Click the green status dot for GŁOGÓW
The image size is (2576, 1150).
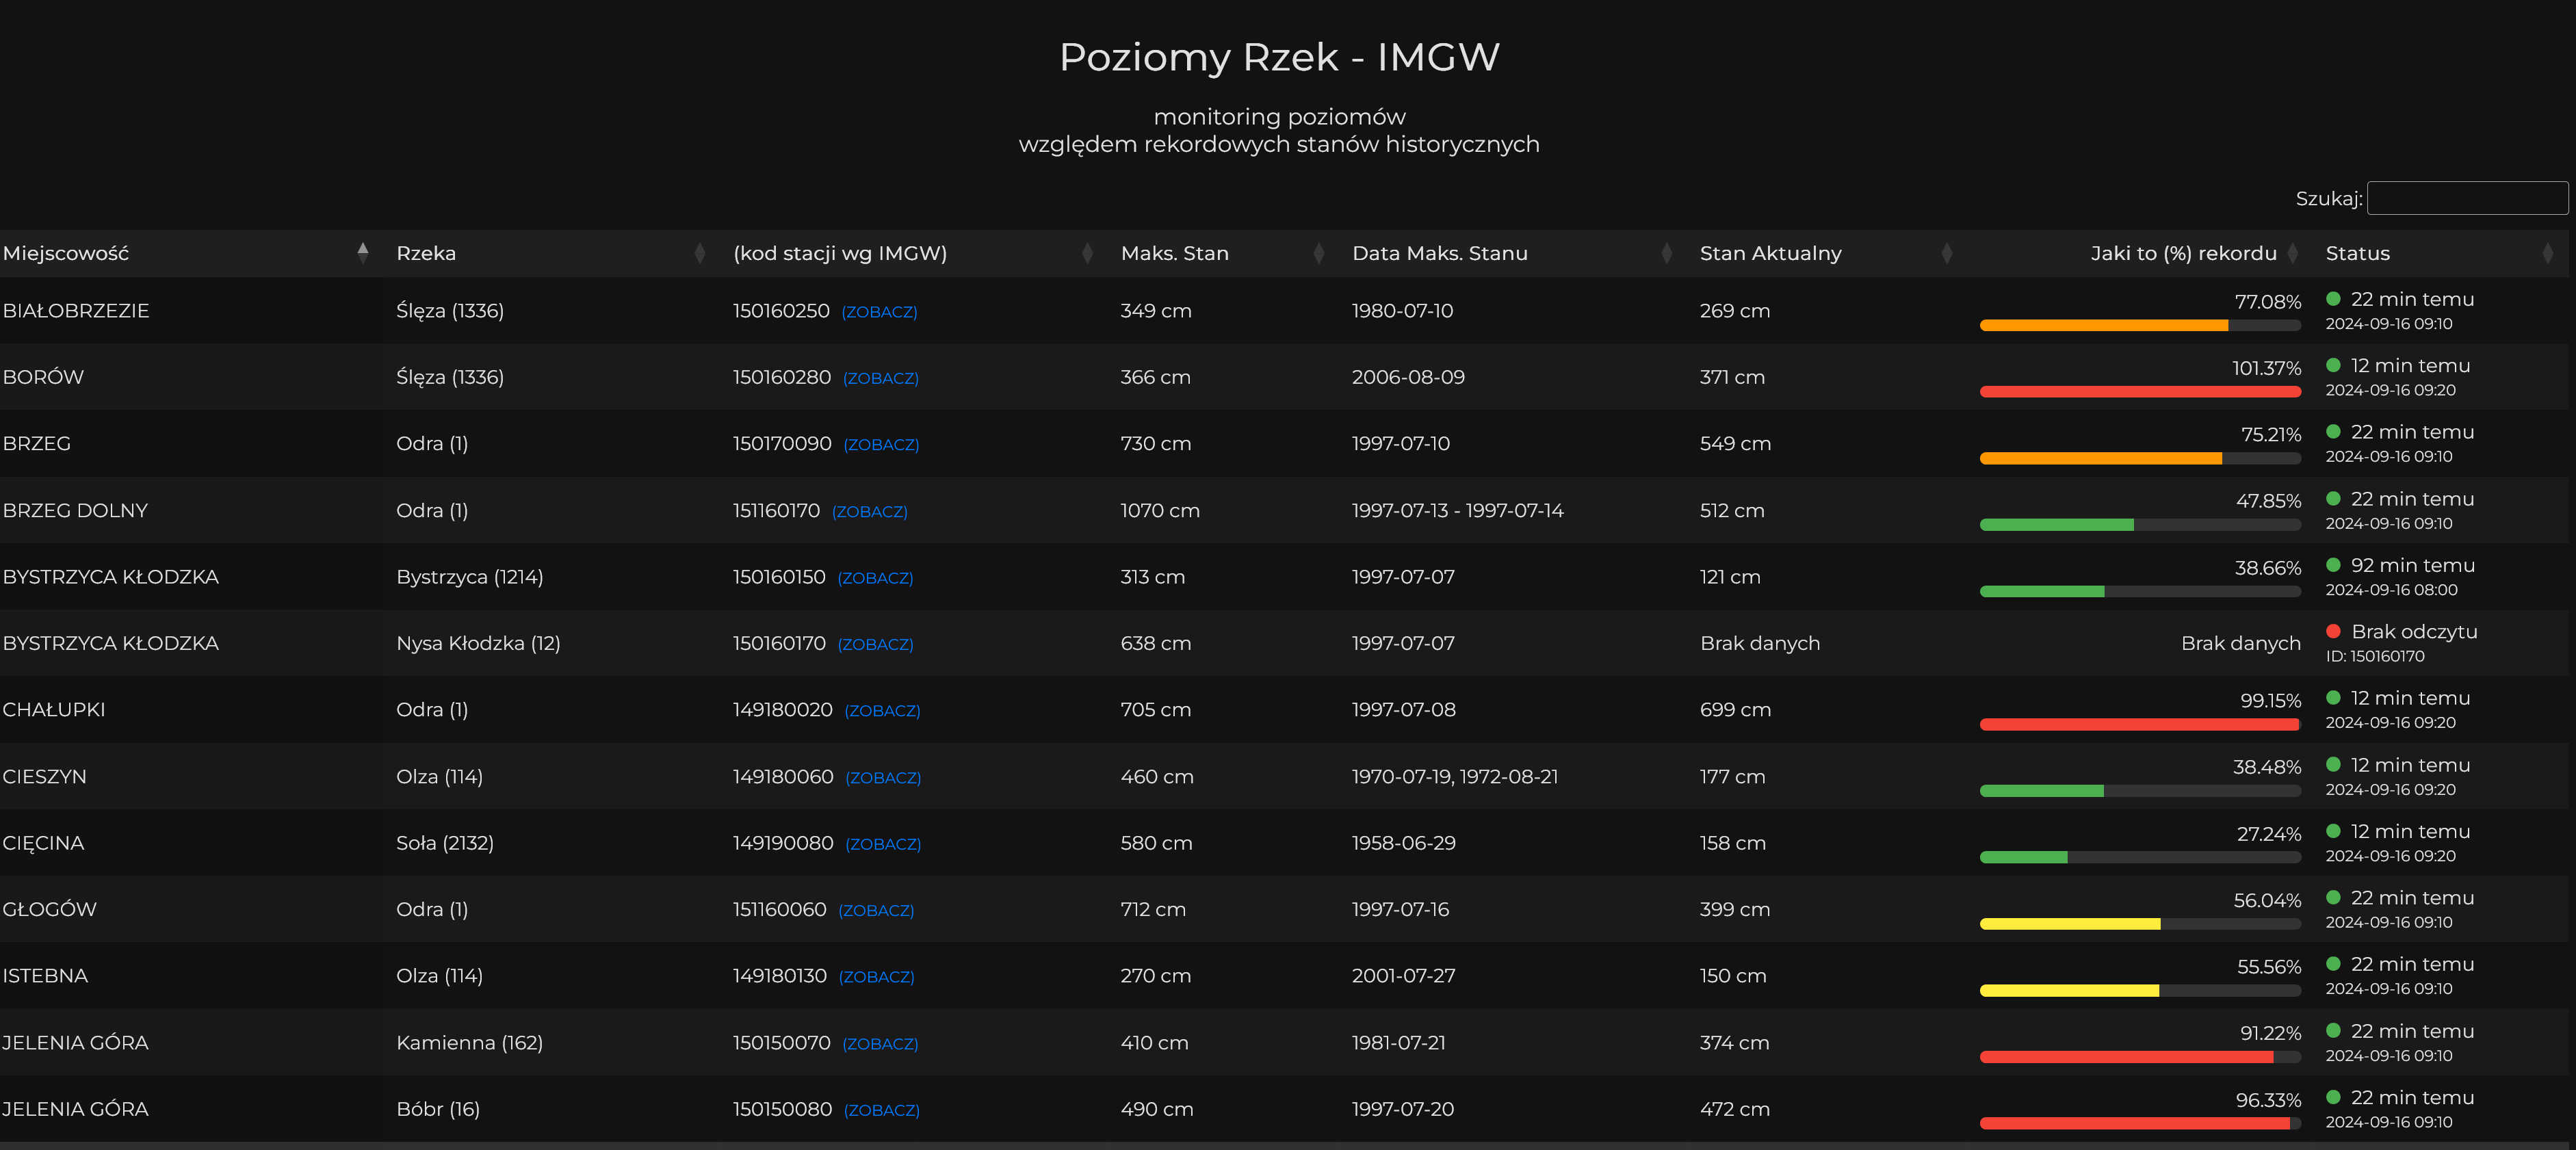click(2333, 897)
